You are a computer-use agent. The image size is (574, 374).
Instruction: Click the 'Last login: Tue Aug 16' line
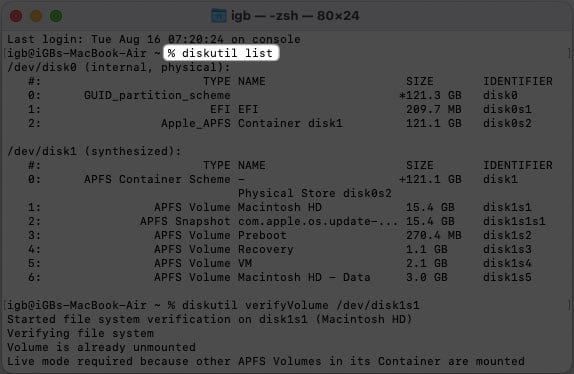(154, 39)
